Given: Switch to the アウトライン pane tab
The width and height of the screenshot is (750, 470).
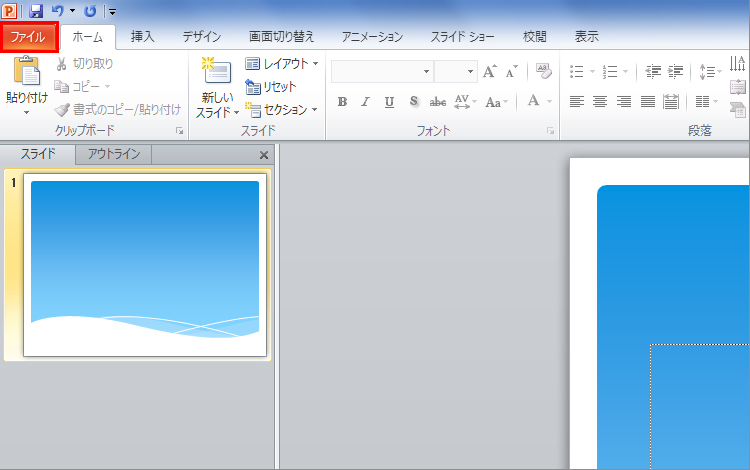Looking at the screenshot, I should click(x=114, y=154).
